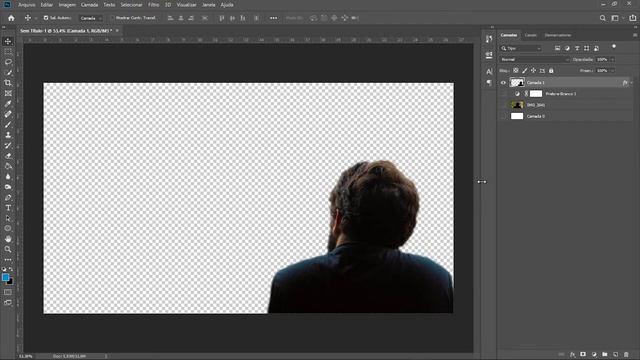Screen dimensions: 640x360
Task: Open the Filtro menu
Action: point(153,5)
